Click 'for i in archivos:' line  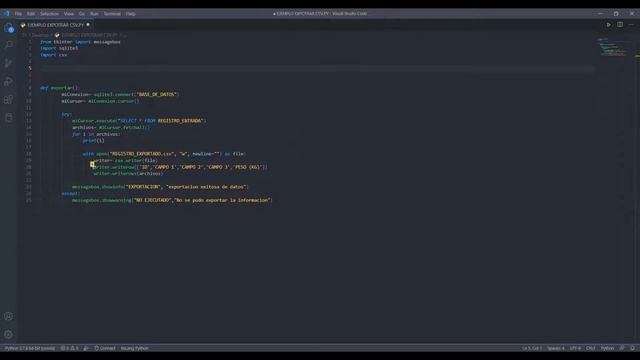pos(96,134)
